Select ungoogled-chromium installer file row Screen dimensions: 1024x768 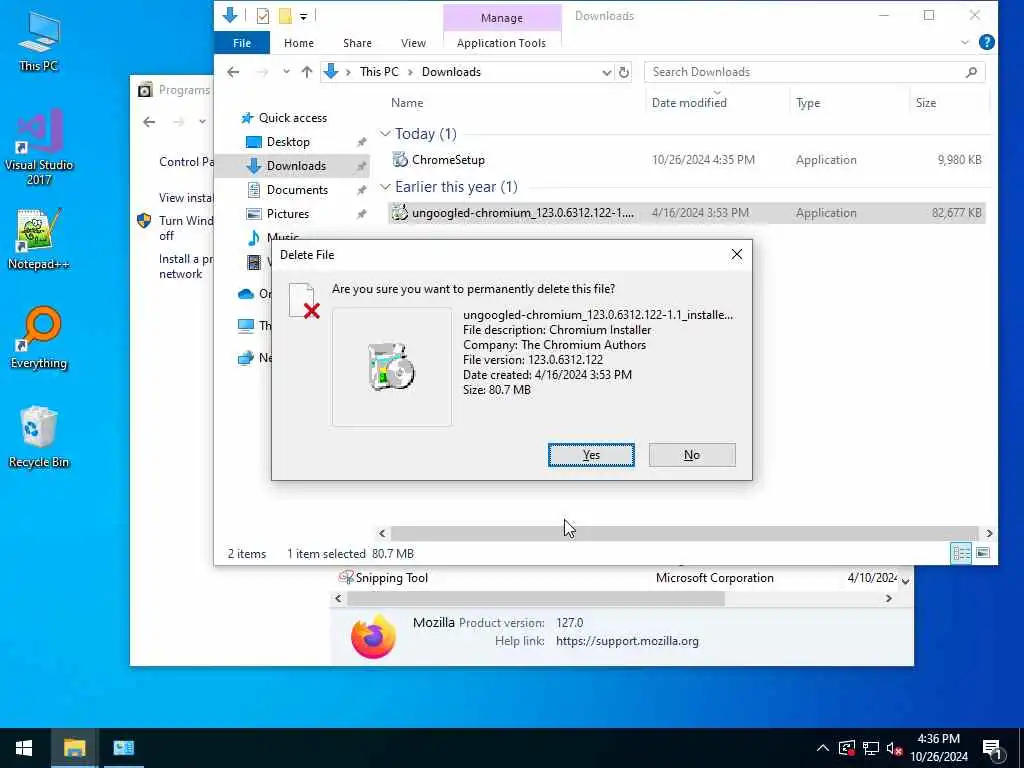pos(686,213)
